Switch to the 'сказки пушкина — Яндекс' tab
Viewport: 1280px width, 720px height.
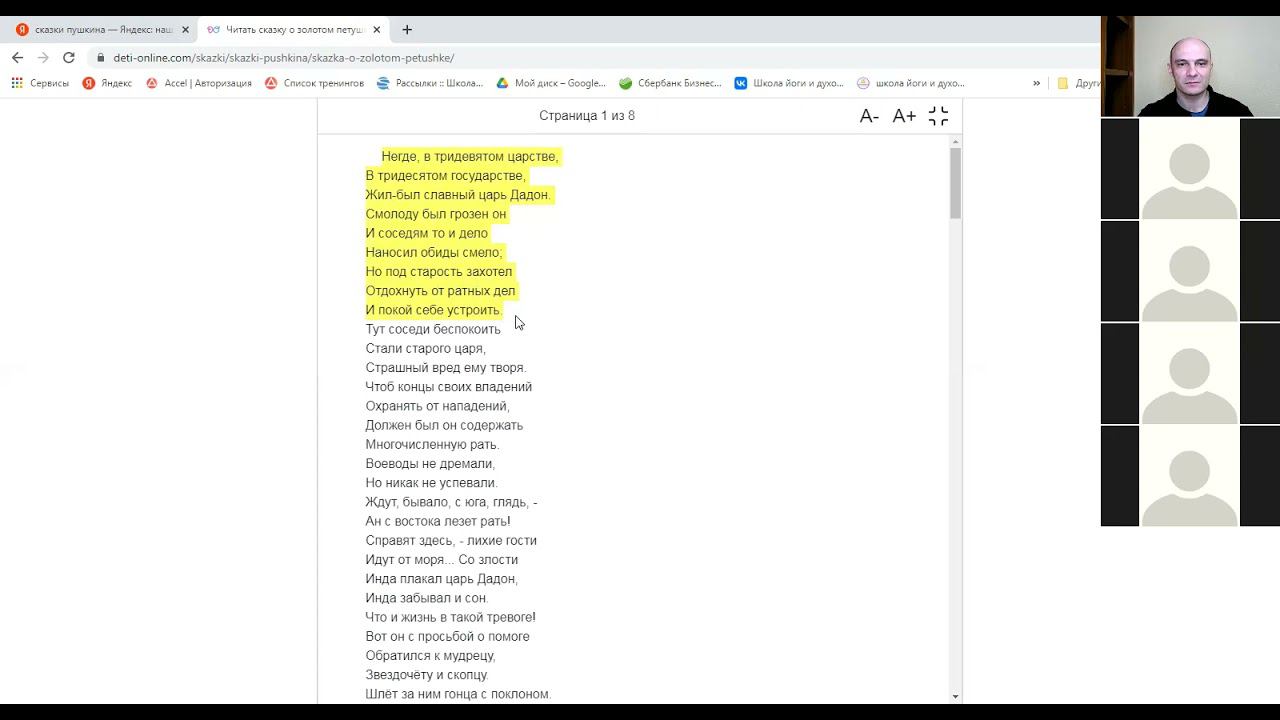(x=103, y=30)
